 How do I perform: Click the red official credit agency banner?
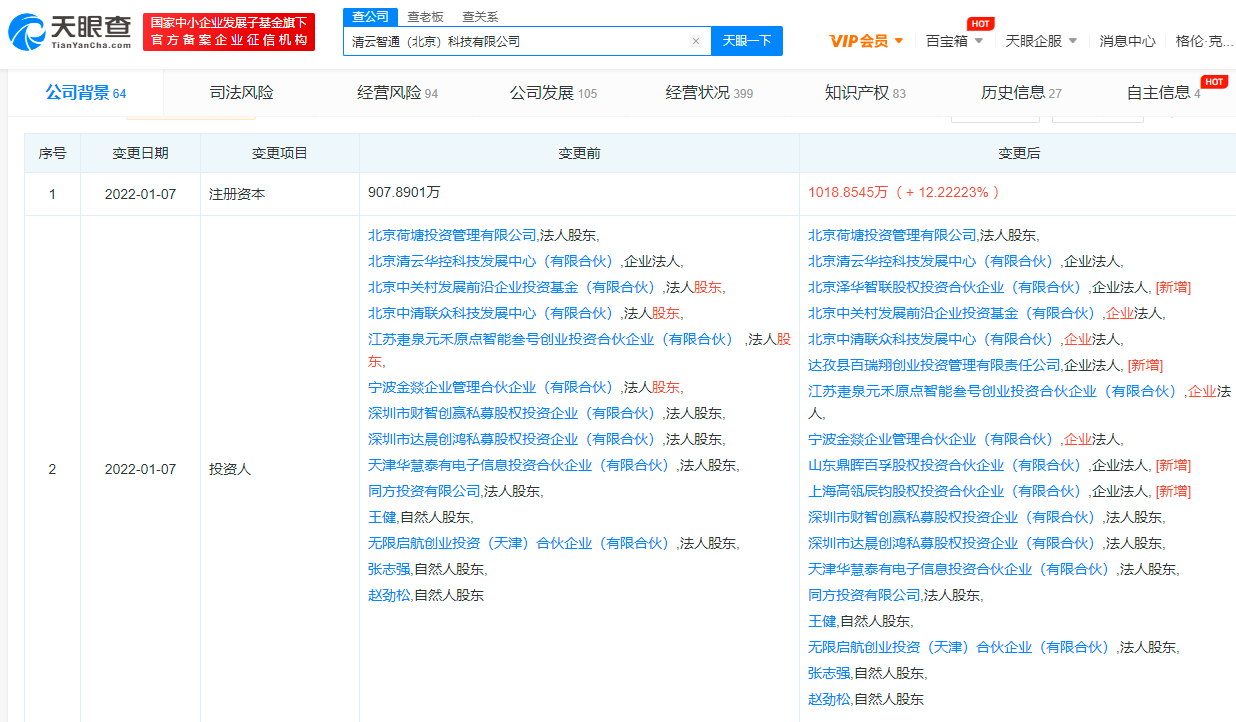[229, 32]
